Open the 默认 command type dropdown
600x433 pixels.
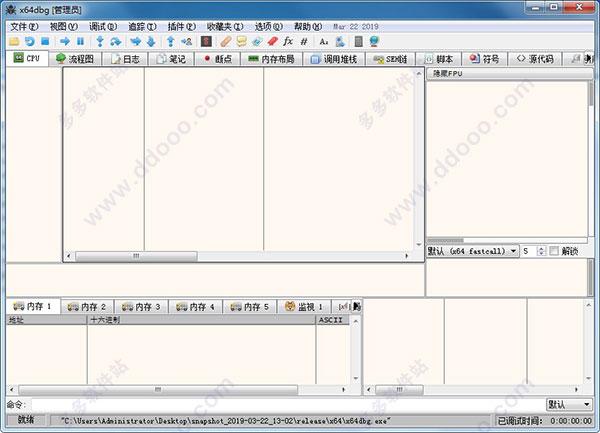coord(569,405)
